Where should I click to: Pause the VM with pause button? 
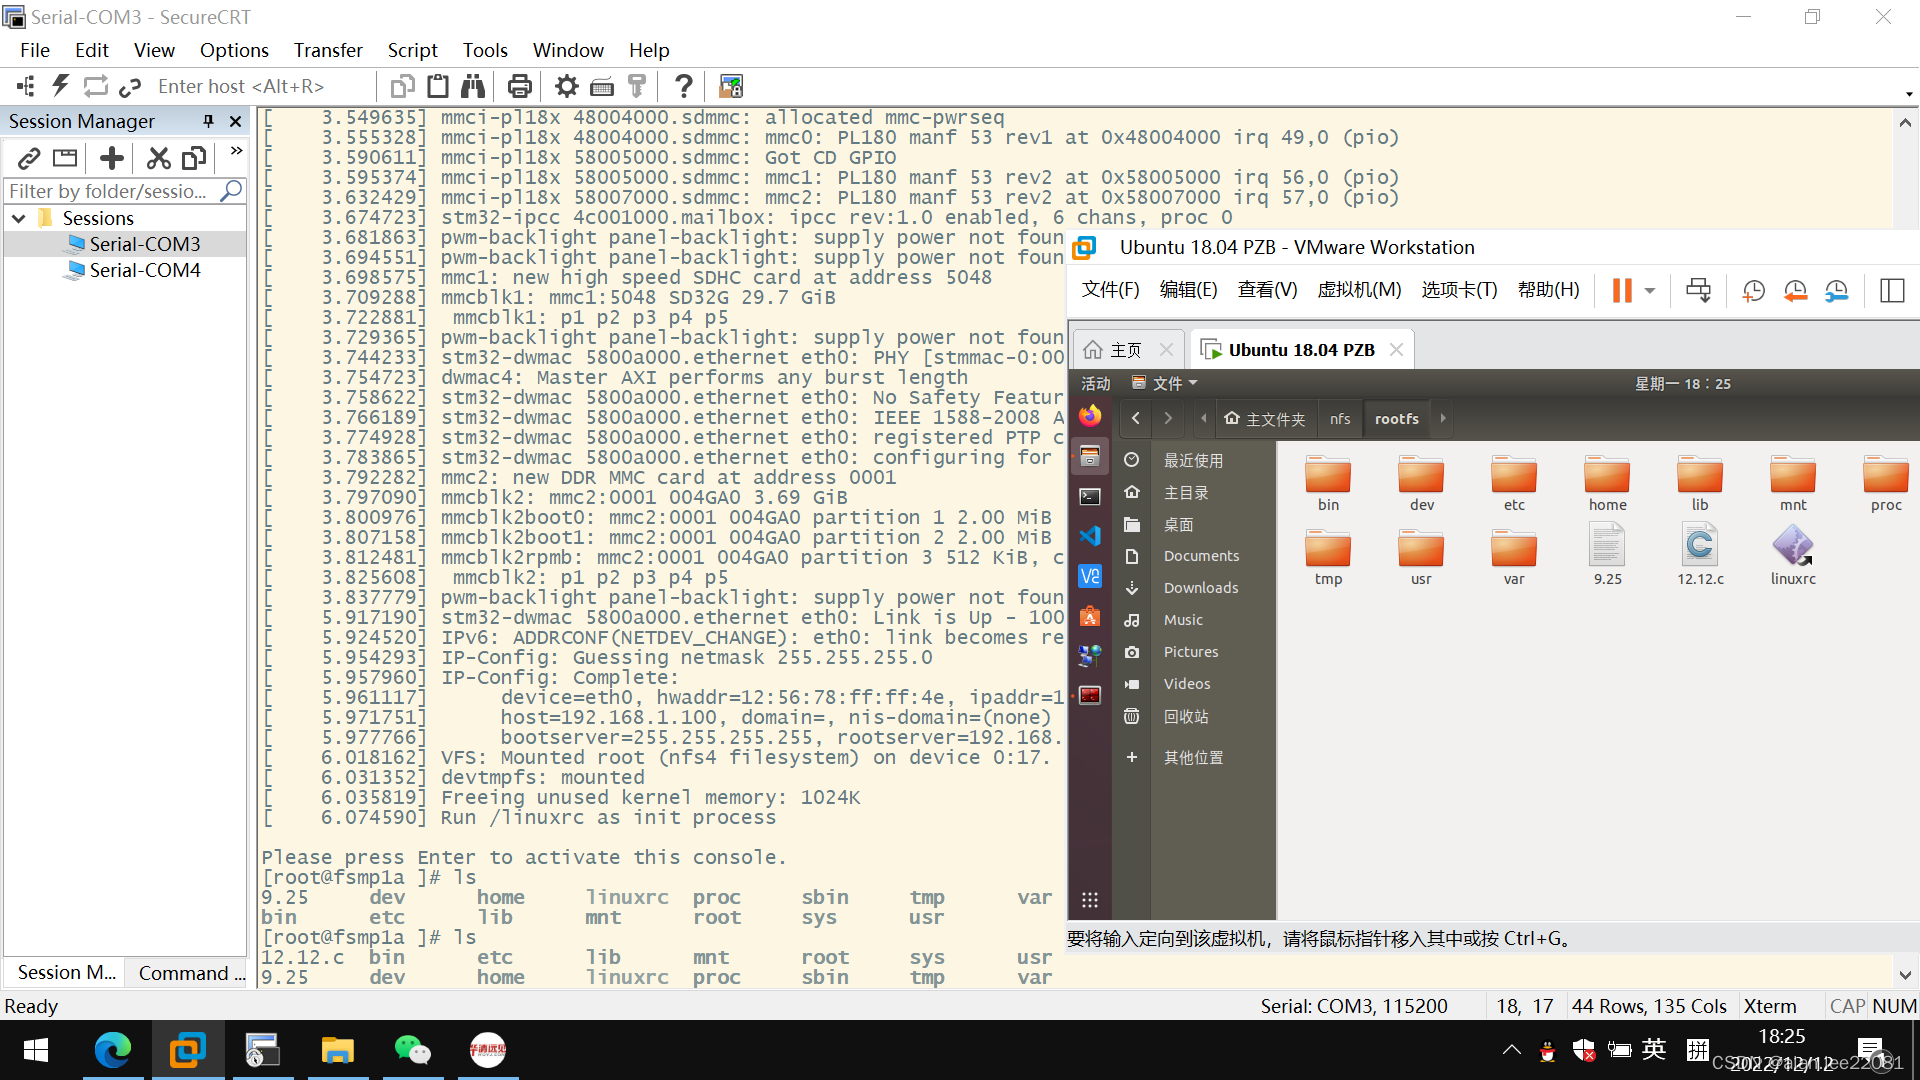coord(1621,290)
